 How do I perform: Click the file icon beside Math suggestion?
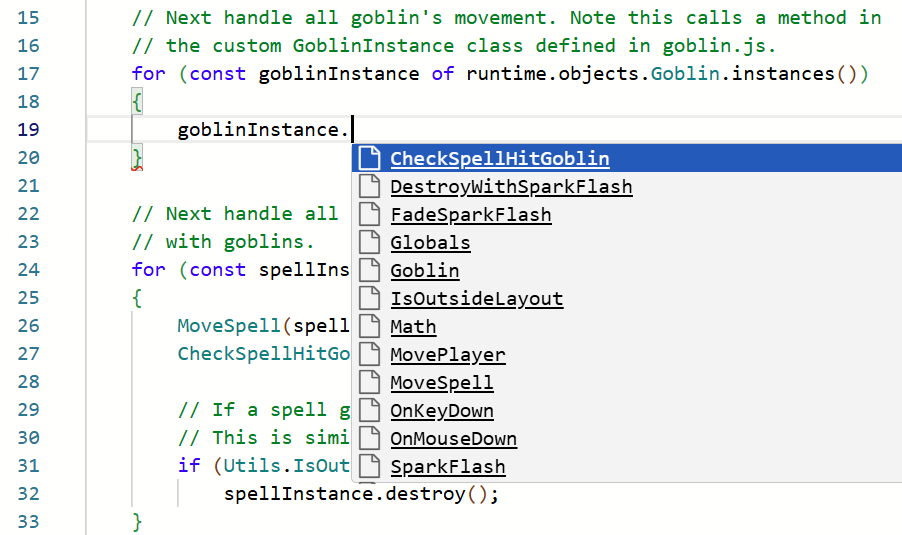pos(369,326)
